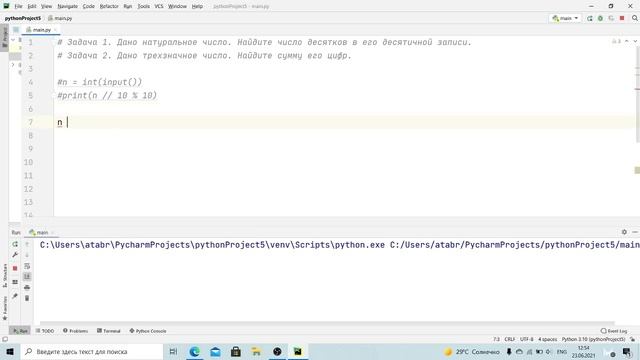
Task: Toggle the Favorites tool window sidebar button
Action: (4, 309)
